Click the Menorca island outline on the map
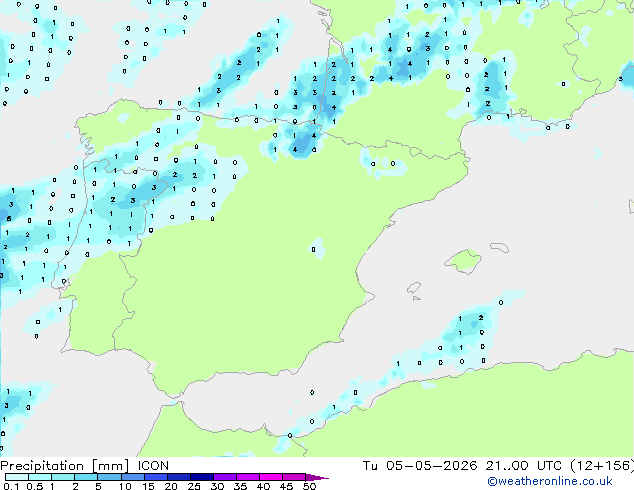 [500, 247]
